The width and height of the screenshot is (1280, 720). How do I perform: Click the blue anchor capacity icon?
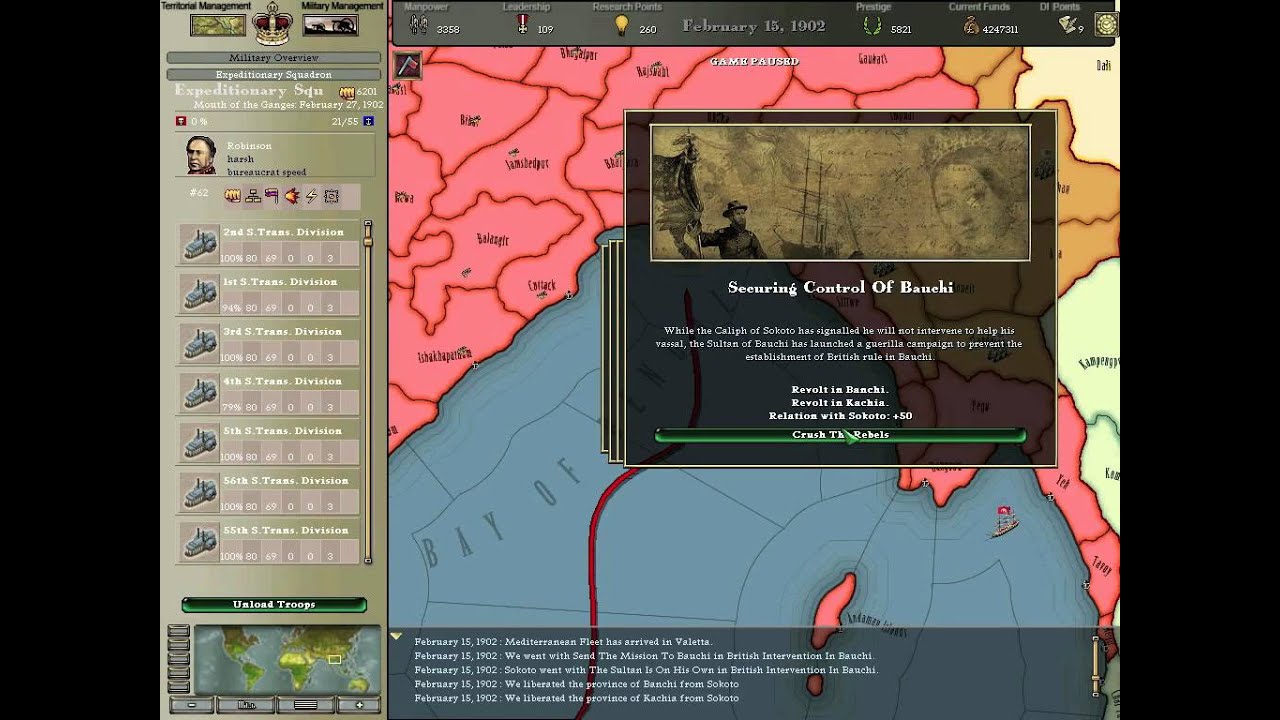point(368,121)
